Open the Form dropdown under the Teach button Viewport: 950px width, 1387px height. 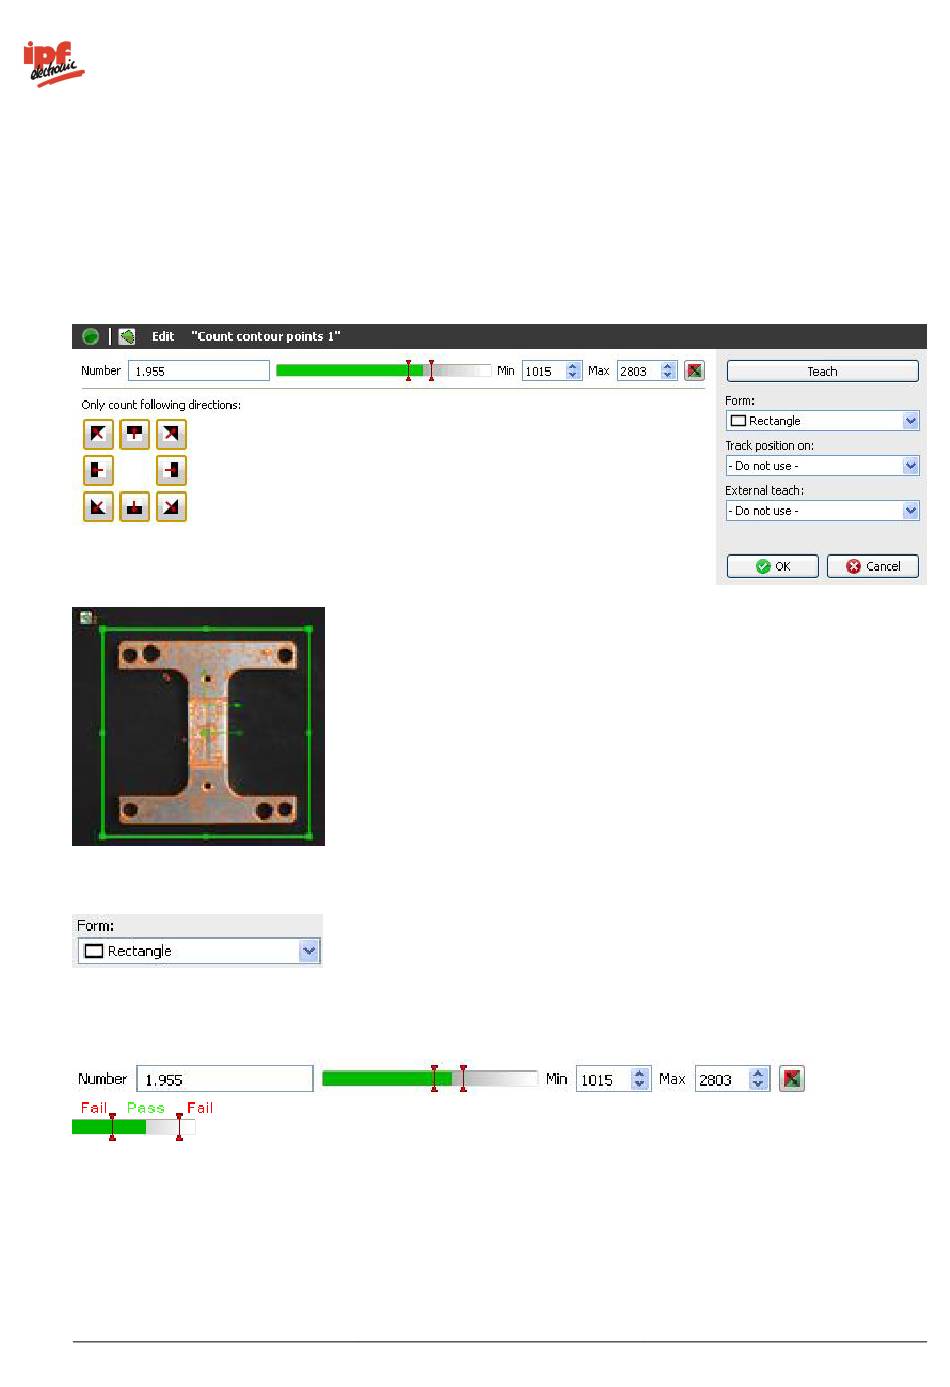tap(822, 421)
